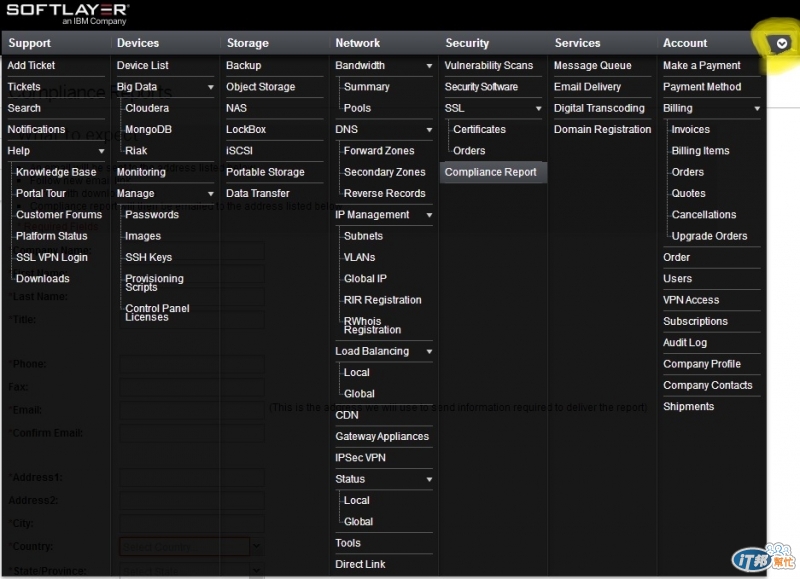The image size is (800, 579).
Task: Open Gateway Appliances
Action: [382, 437]
